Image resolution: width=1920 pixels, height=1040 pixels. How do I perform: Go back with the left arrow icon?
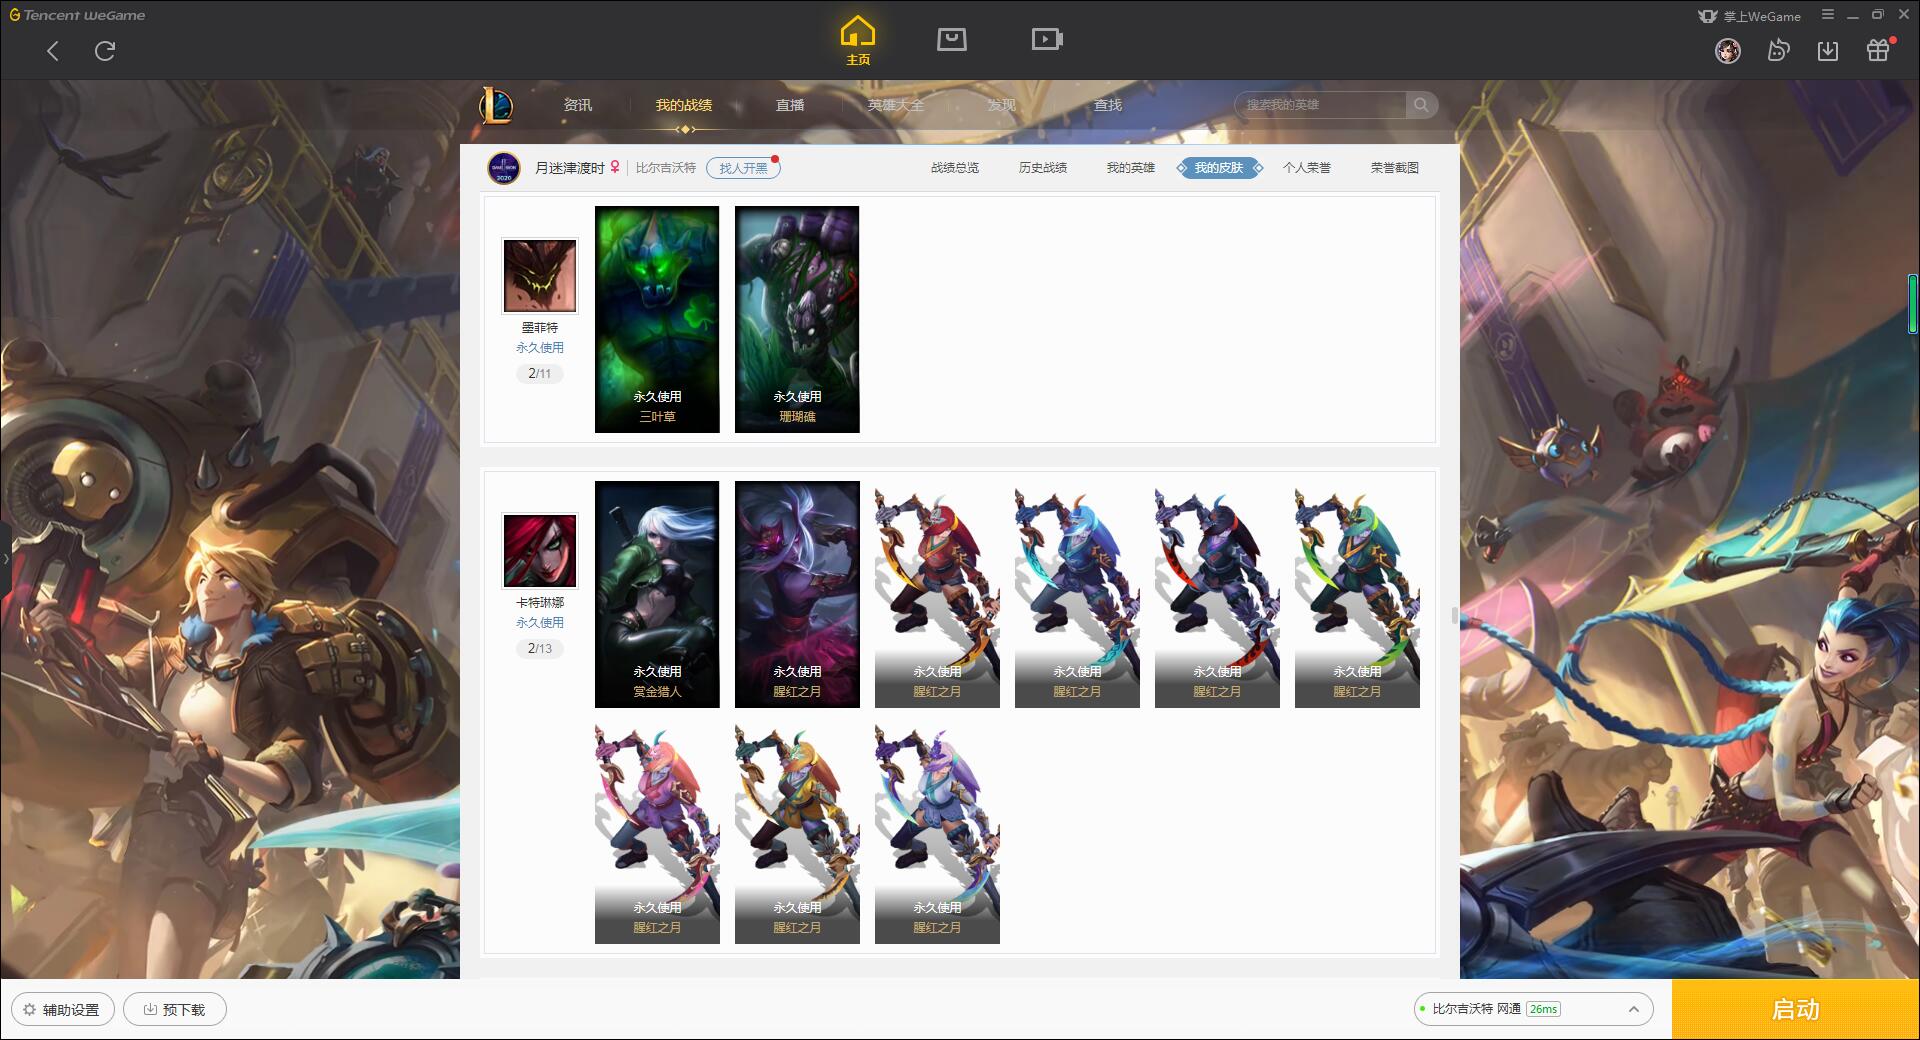point(53,51)
